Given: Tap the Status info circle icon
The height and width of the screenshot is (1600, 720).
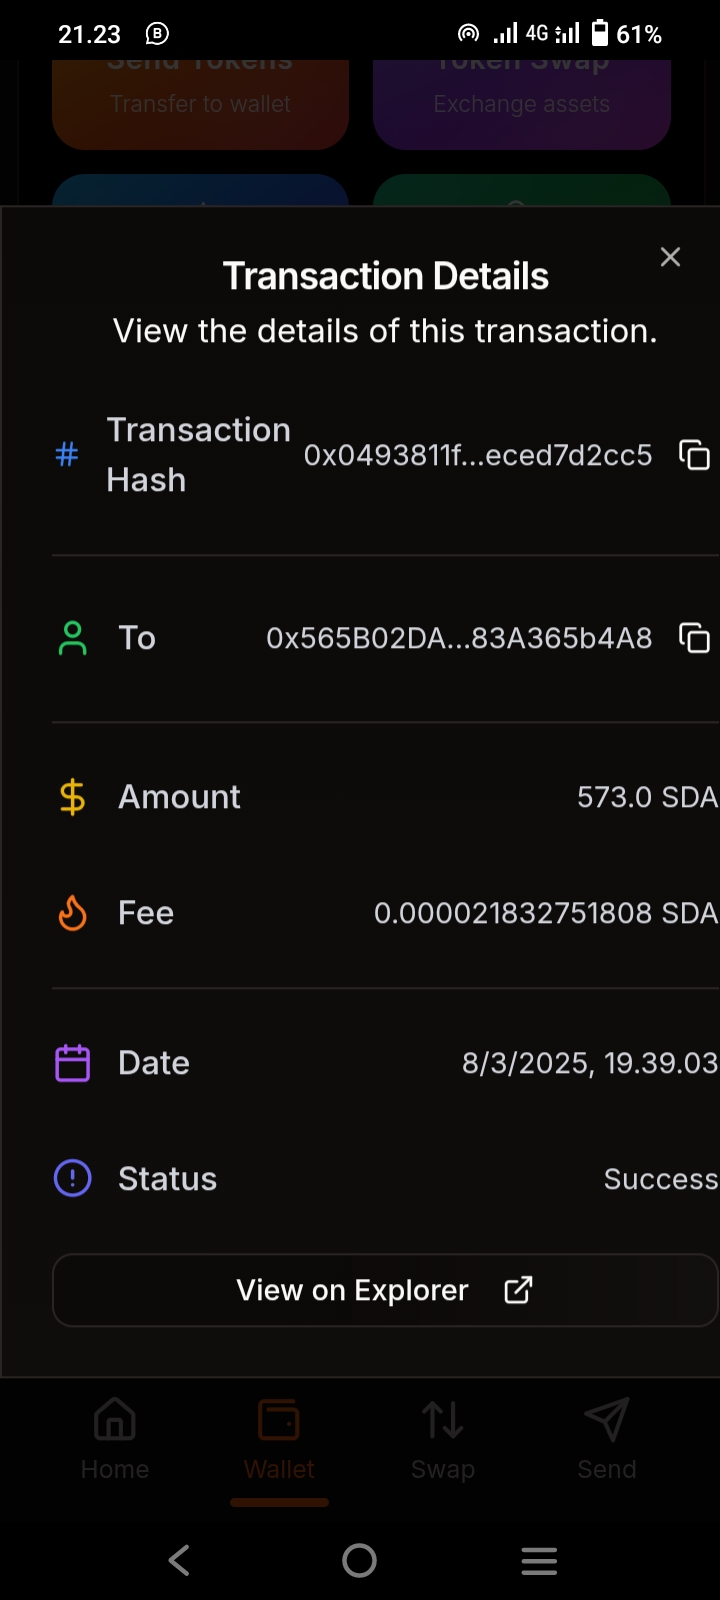Looking at the screenshot, I should (x=72, y=1179).
